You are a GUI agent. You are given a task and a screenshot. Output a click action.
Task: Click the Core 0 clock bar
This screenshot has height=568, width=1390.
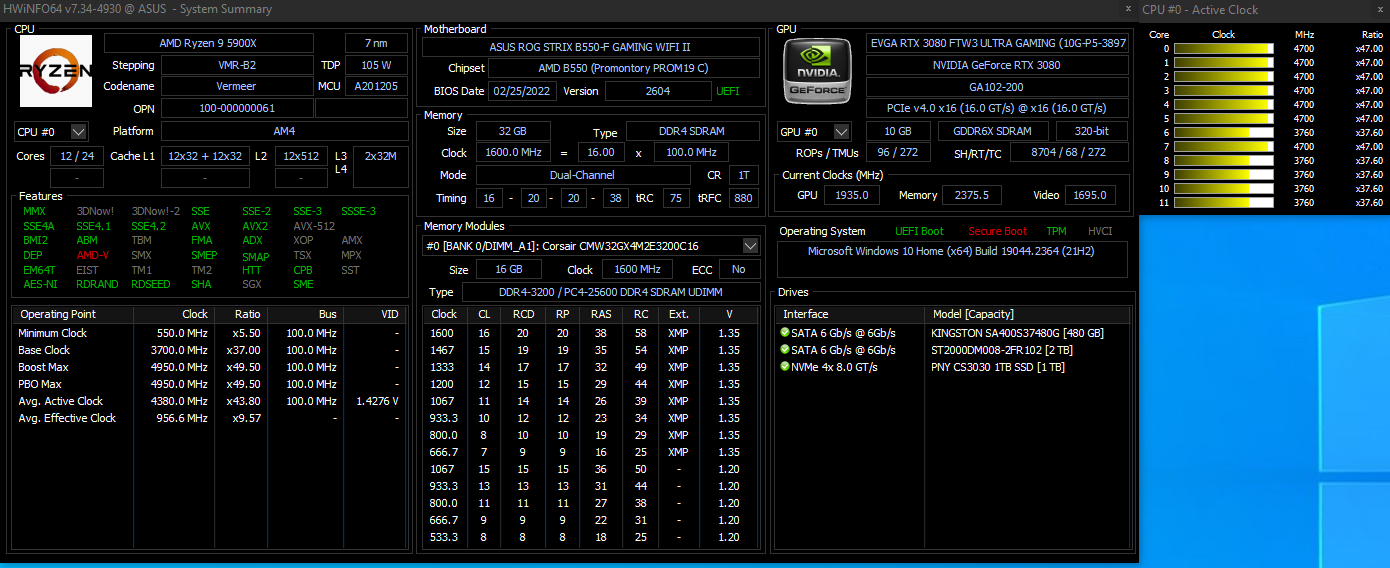coord(1224,48)
